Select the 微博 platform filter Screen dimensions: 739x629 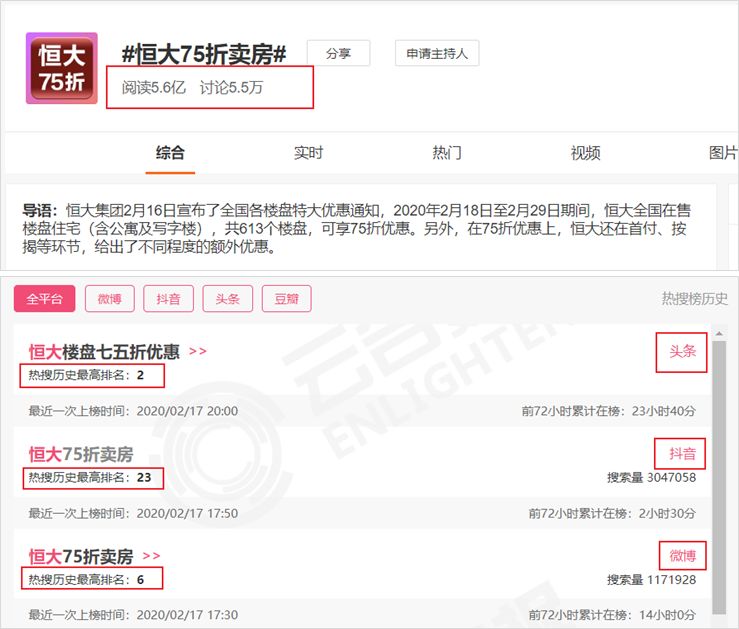point(109,299)
